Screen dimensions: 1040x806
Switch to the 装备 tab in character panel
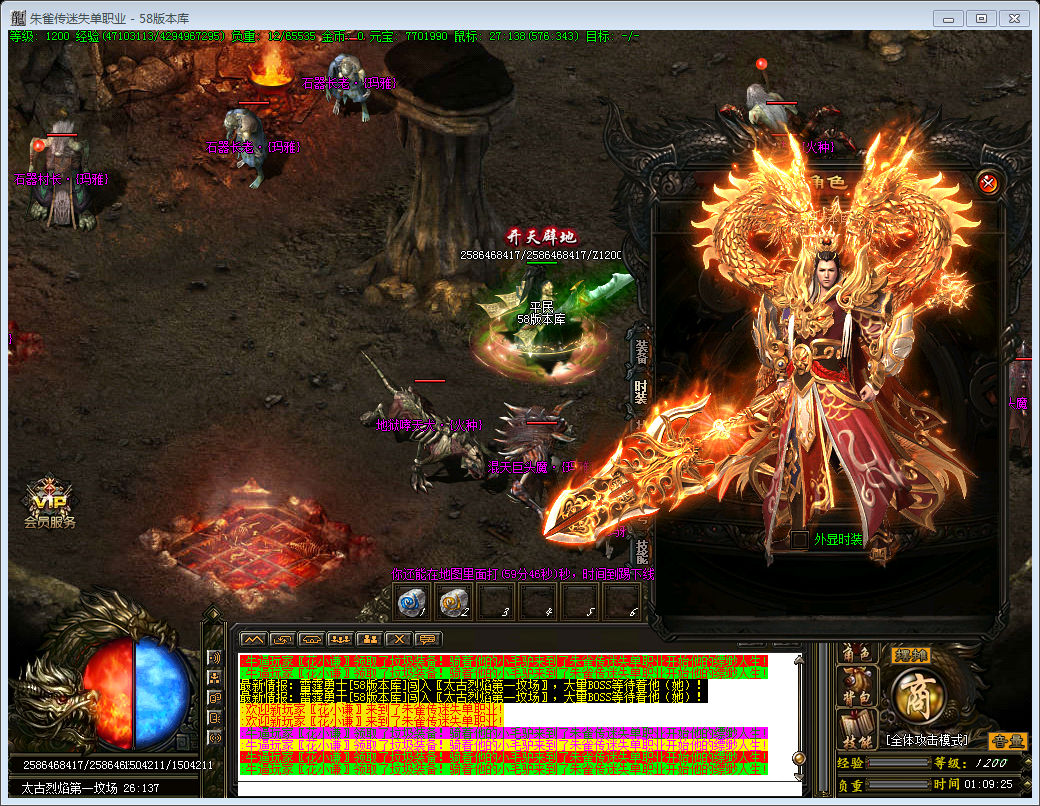pyautogui.click(x=641, y=351)
